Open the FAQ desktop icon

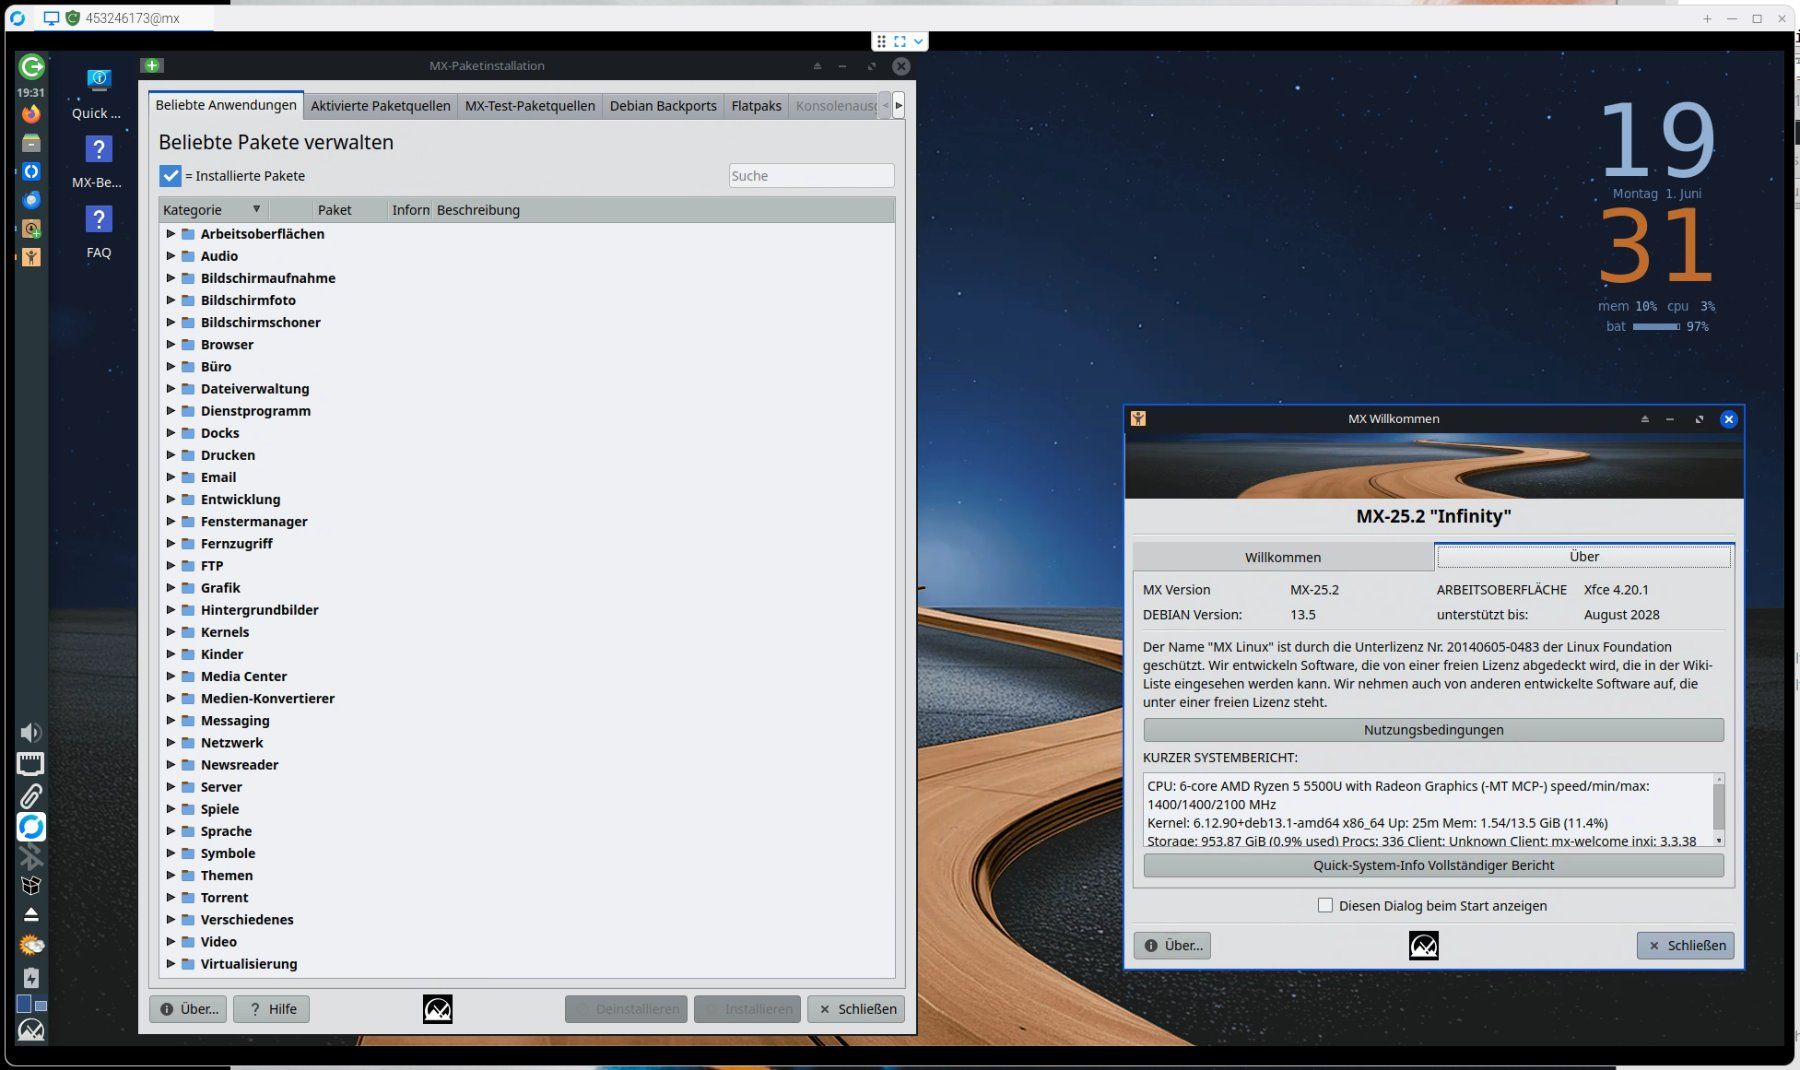(98, 232)
